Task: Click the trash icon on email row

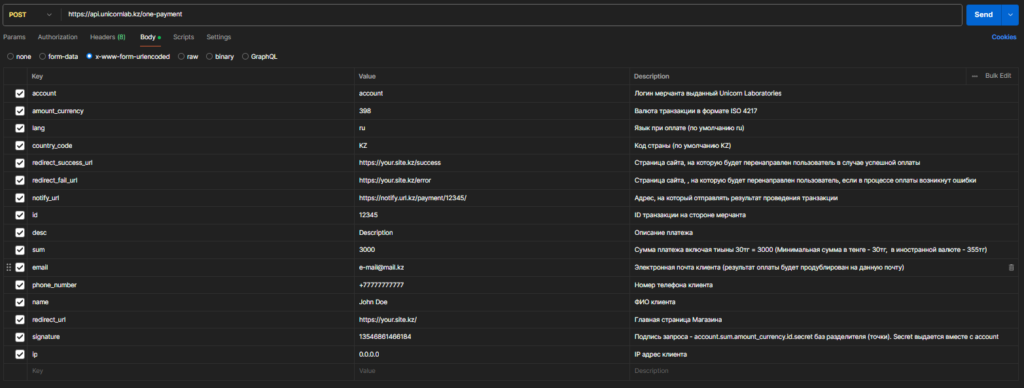Action: coord(1011,267)
